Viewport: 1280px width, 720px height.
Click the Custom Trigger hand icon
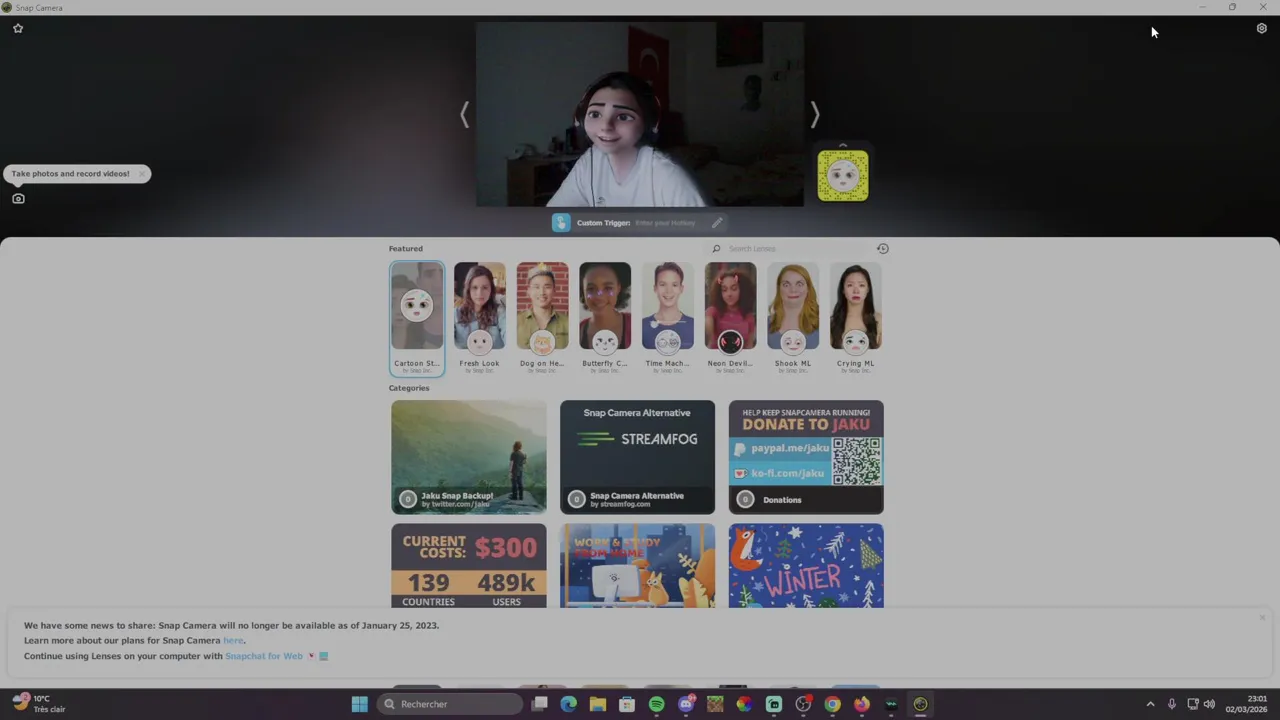point(561,223)
